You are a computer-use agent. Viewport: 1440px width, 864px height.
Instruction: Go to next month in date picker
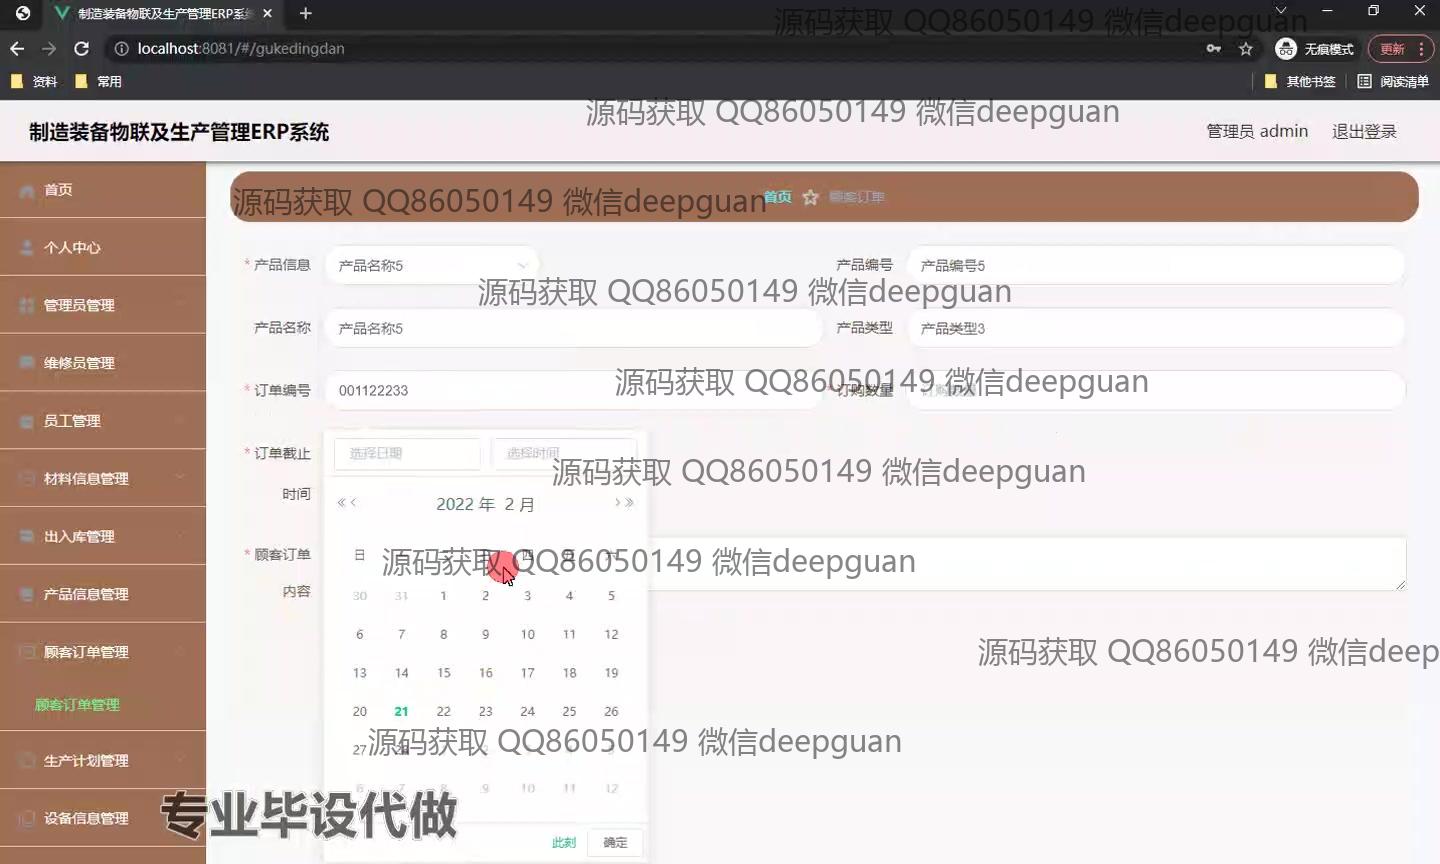[x=617, y=502]
